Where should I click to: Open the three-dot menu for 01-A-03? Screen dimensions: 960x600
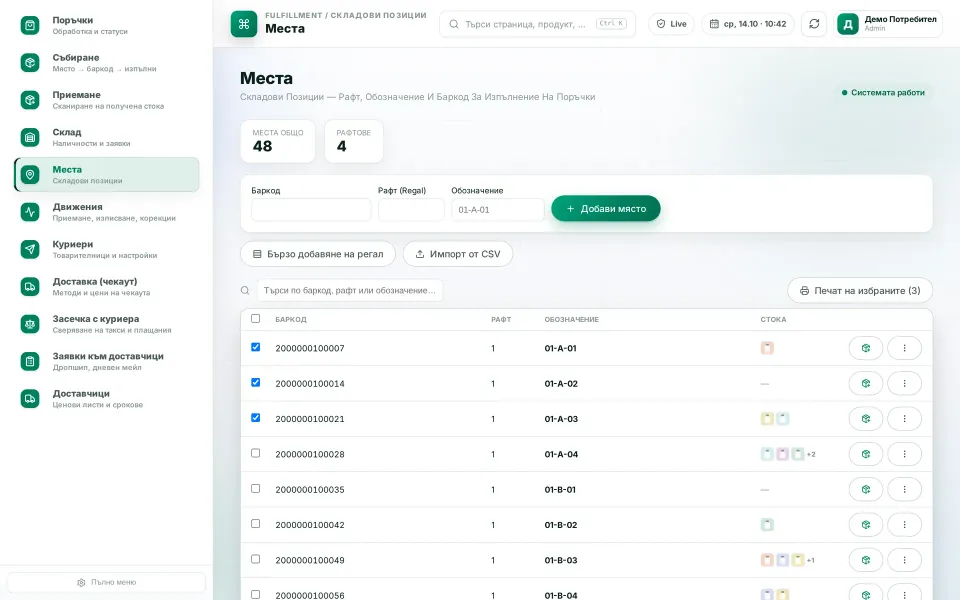coord(904,419)
